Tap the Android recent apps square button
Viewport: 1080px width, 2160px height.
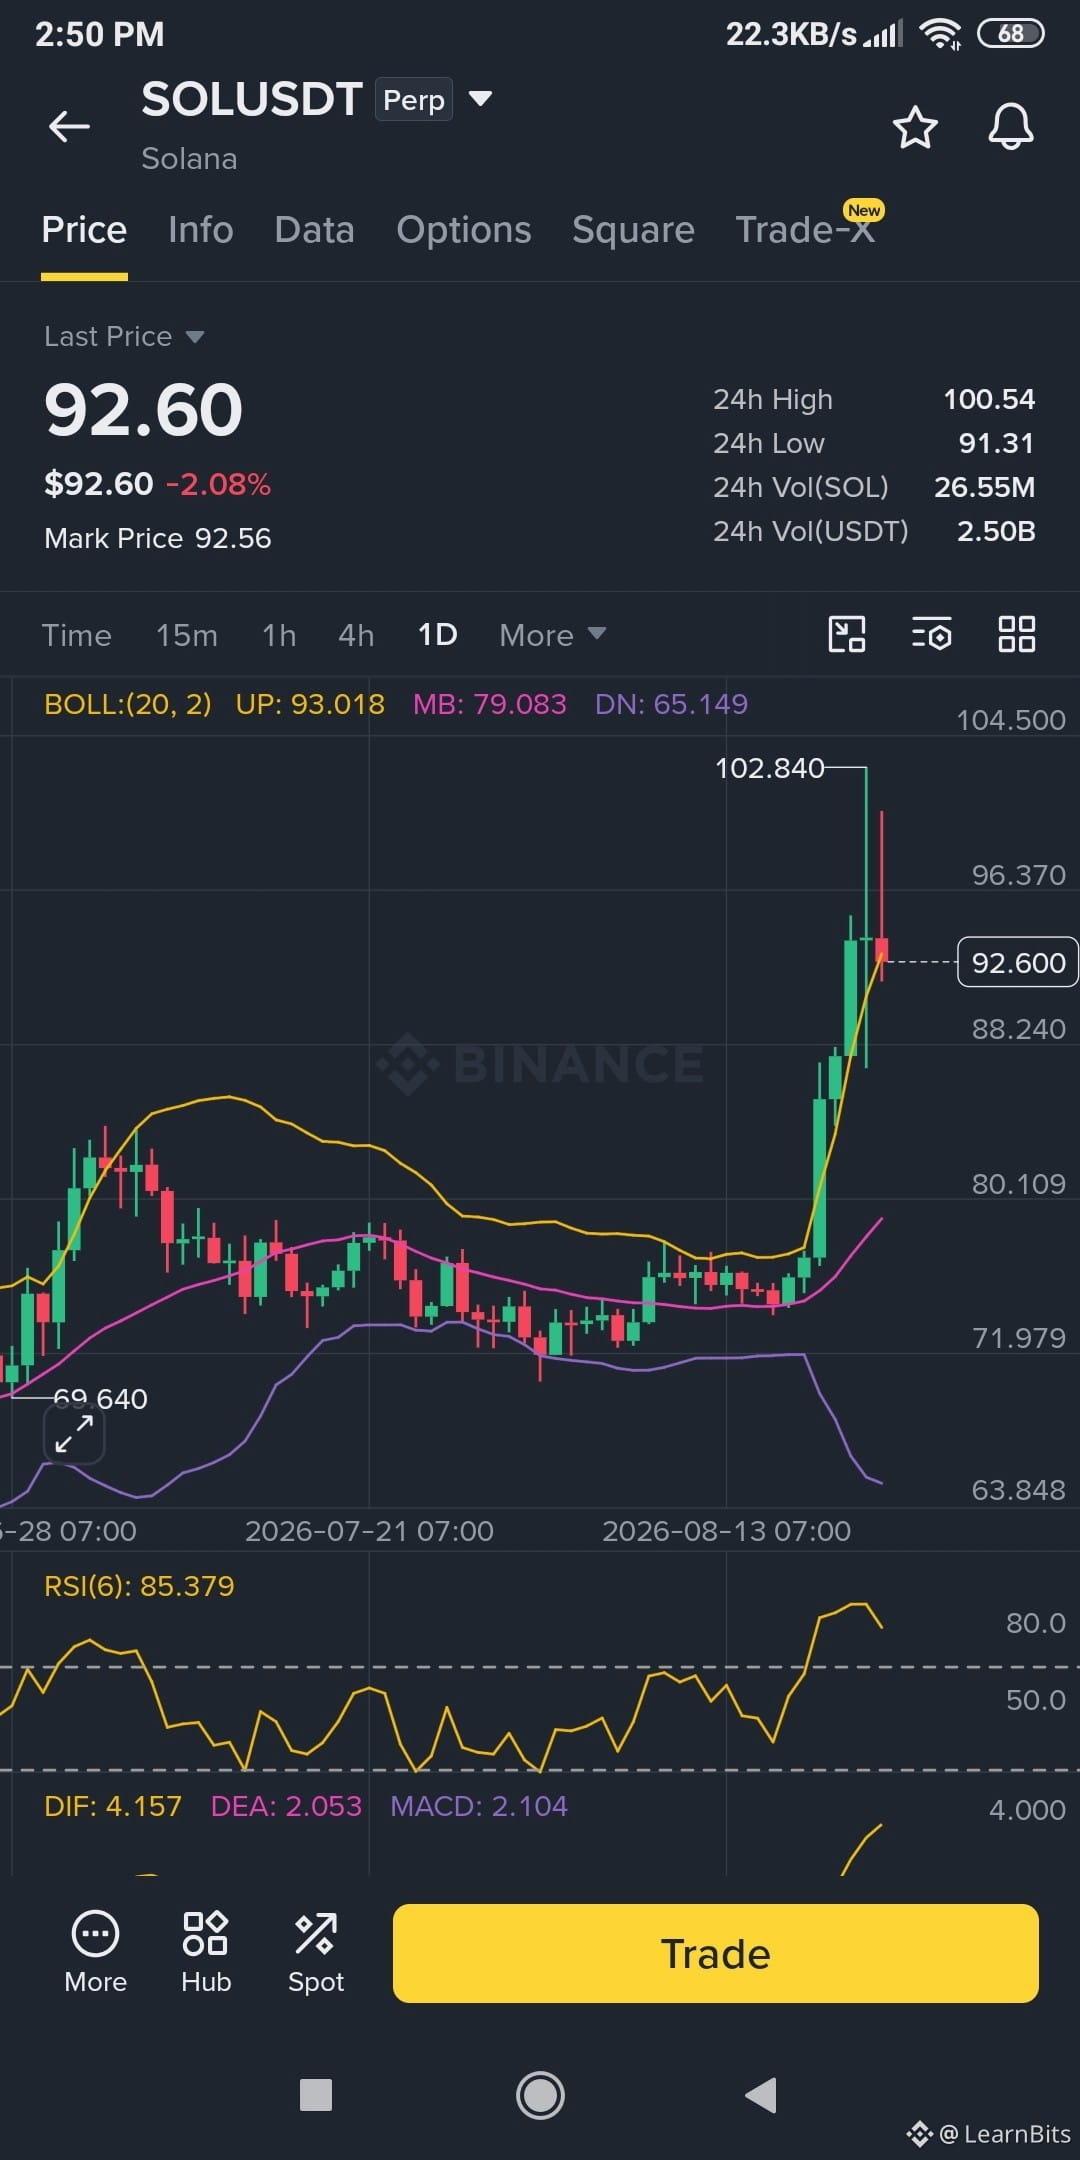[316, 2094]
